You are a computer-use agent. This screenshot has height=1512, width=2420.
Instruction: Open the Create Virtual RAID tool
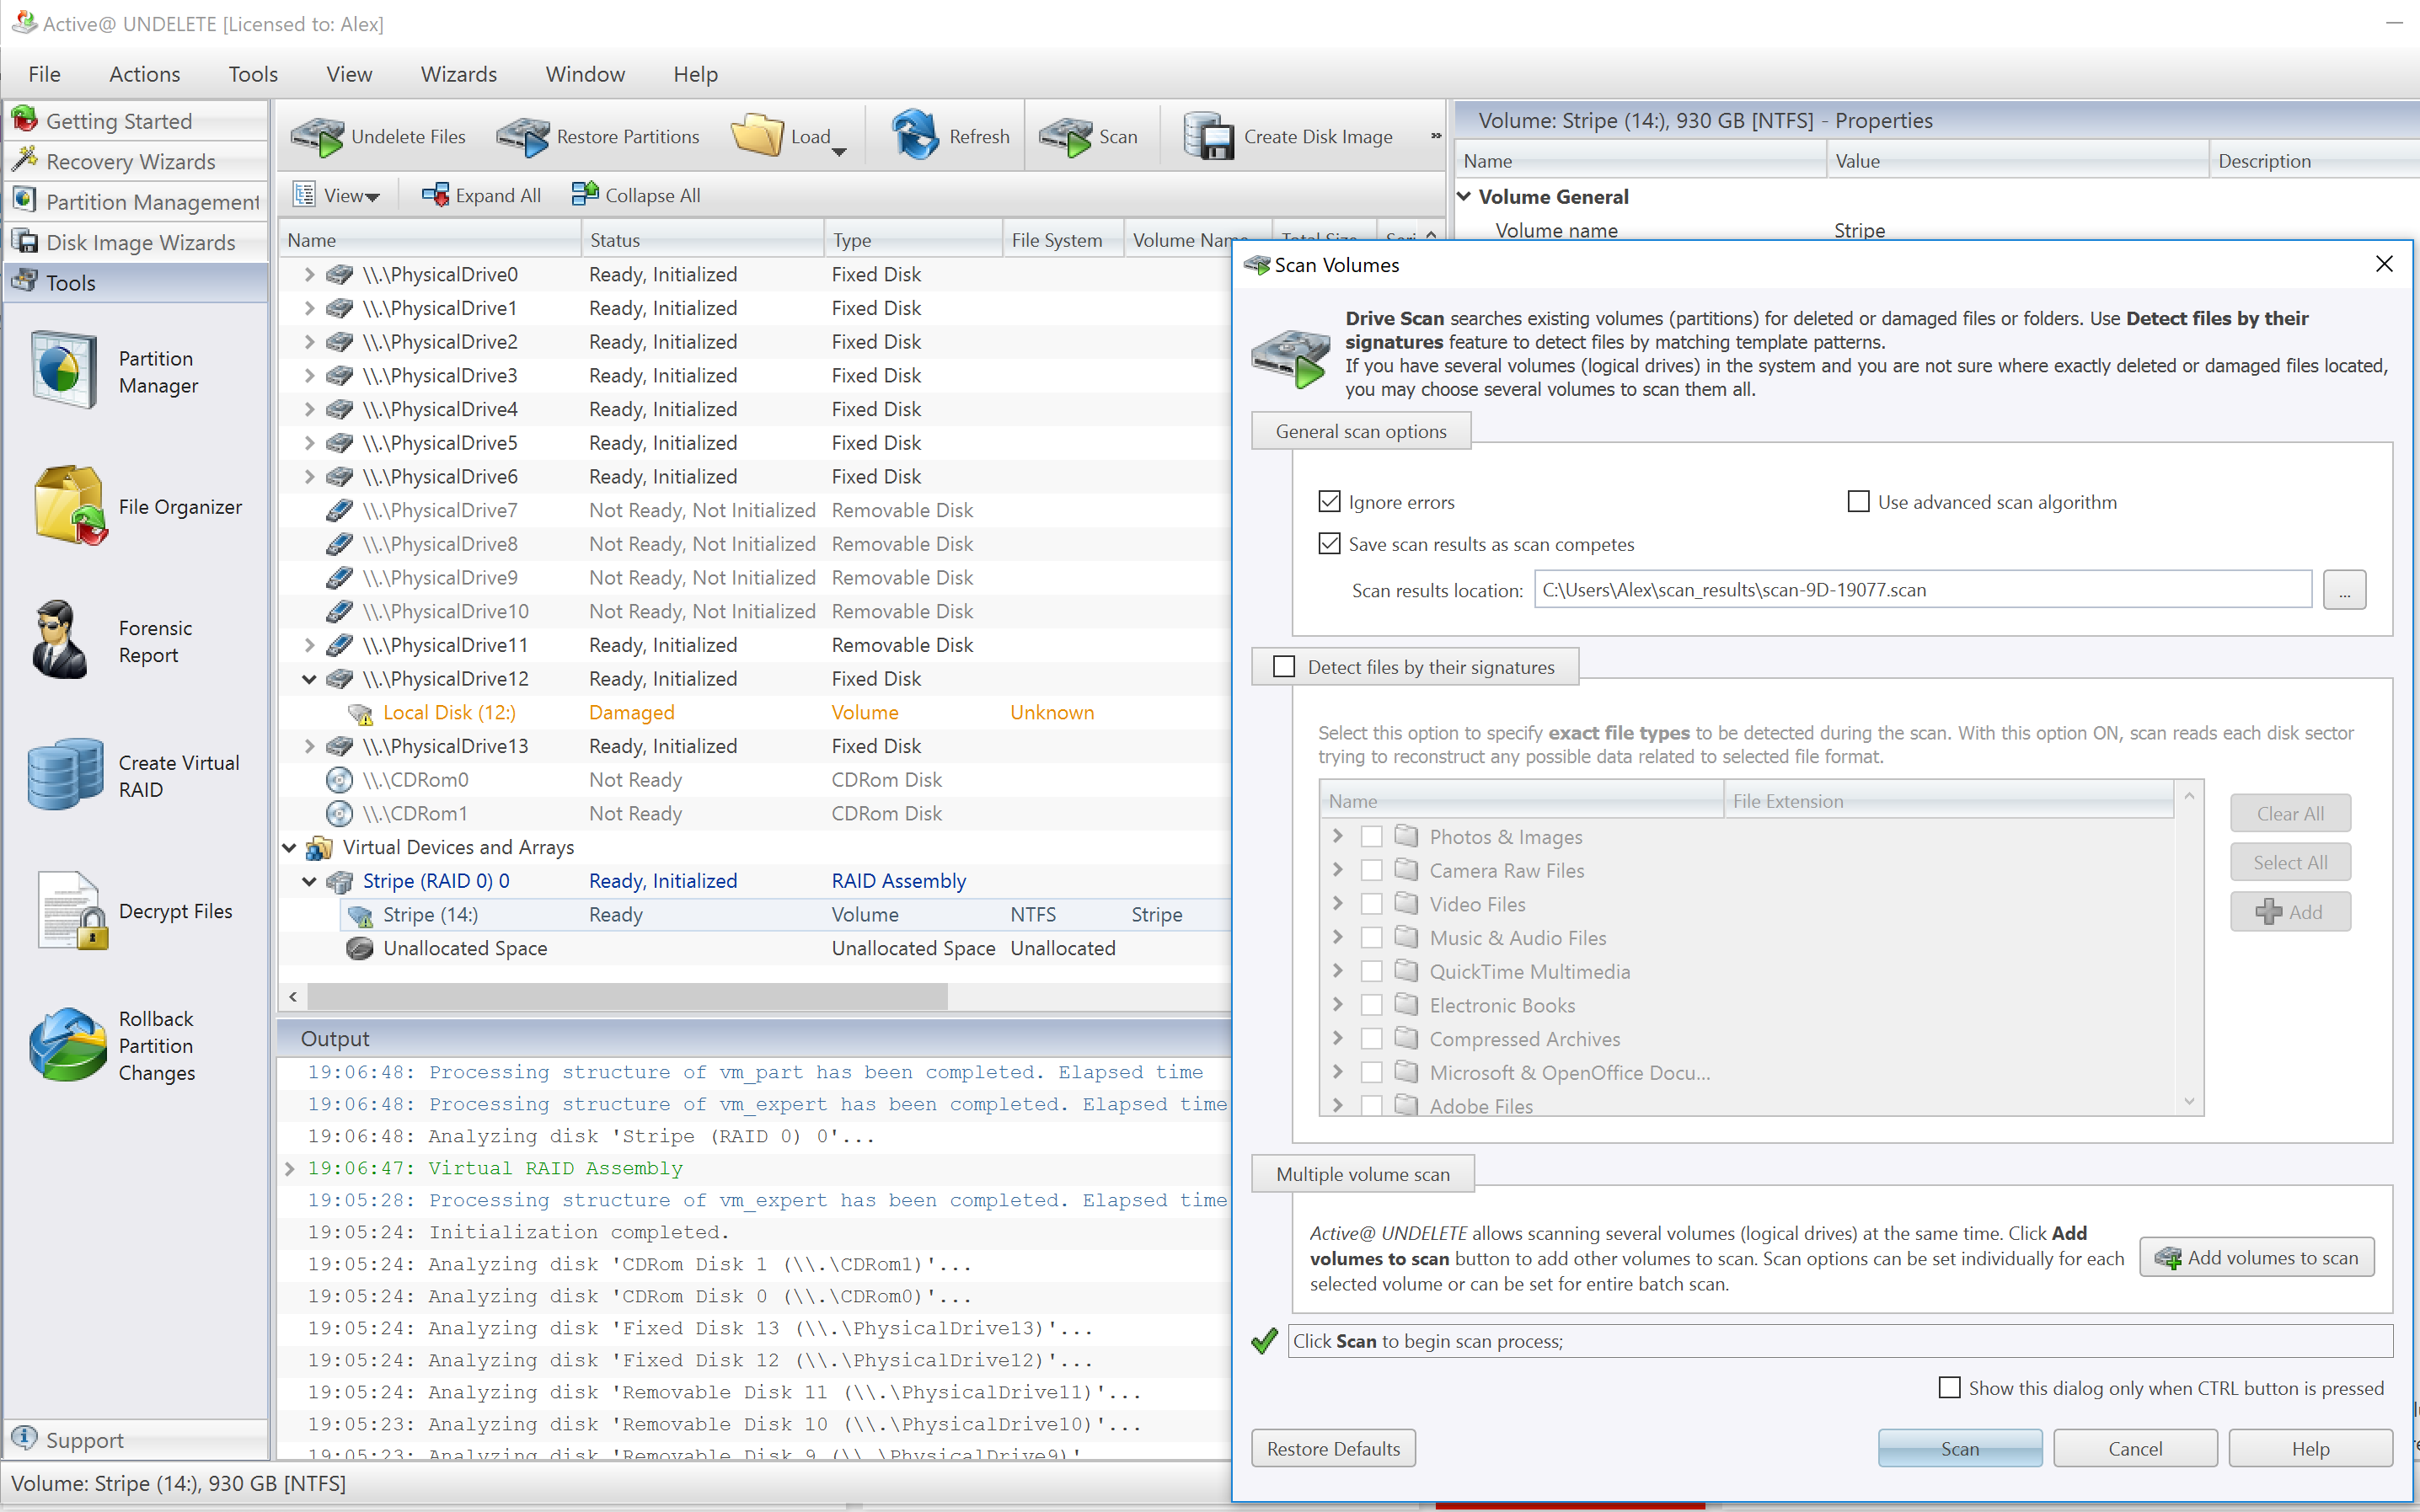(x=135, y=775)
